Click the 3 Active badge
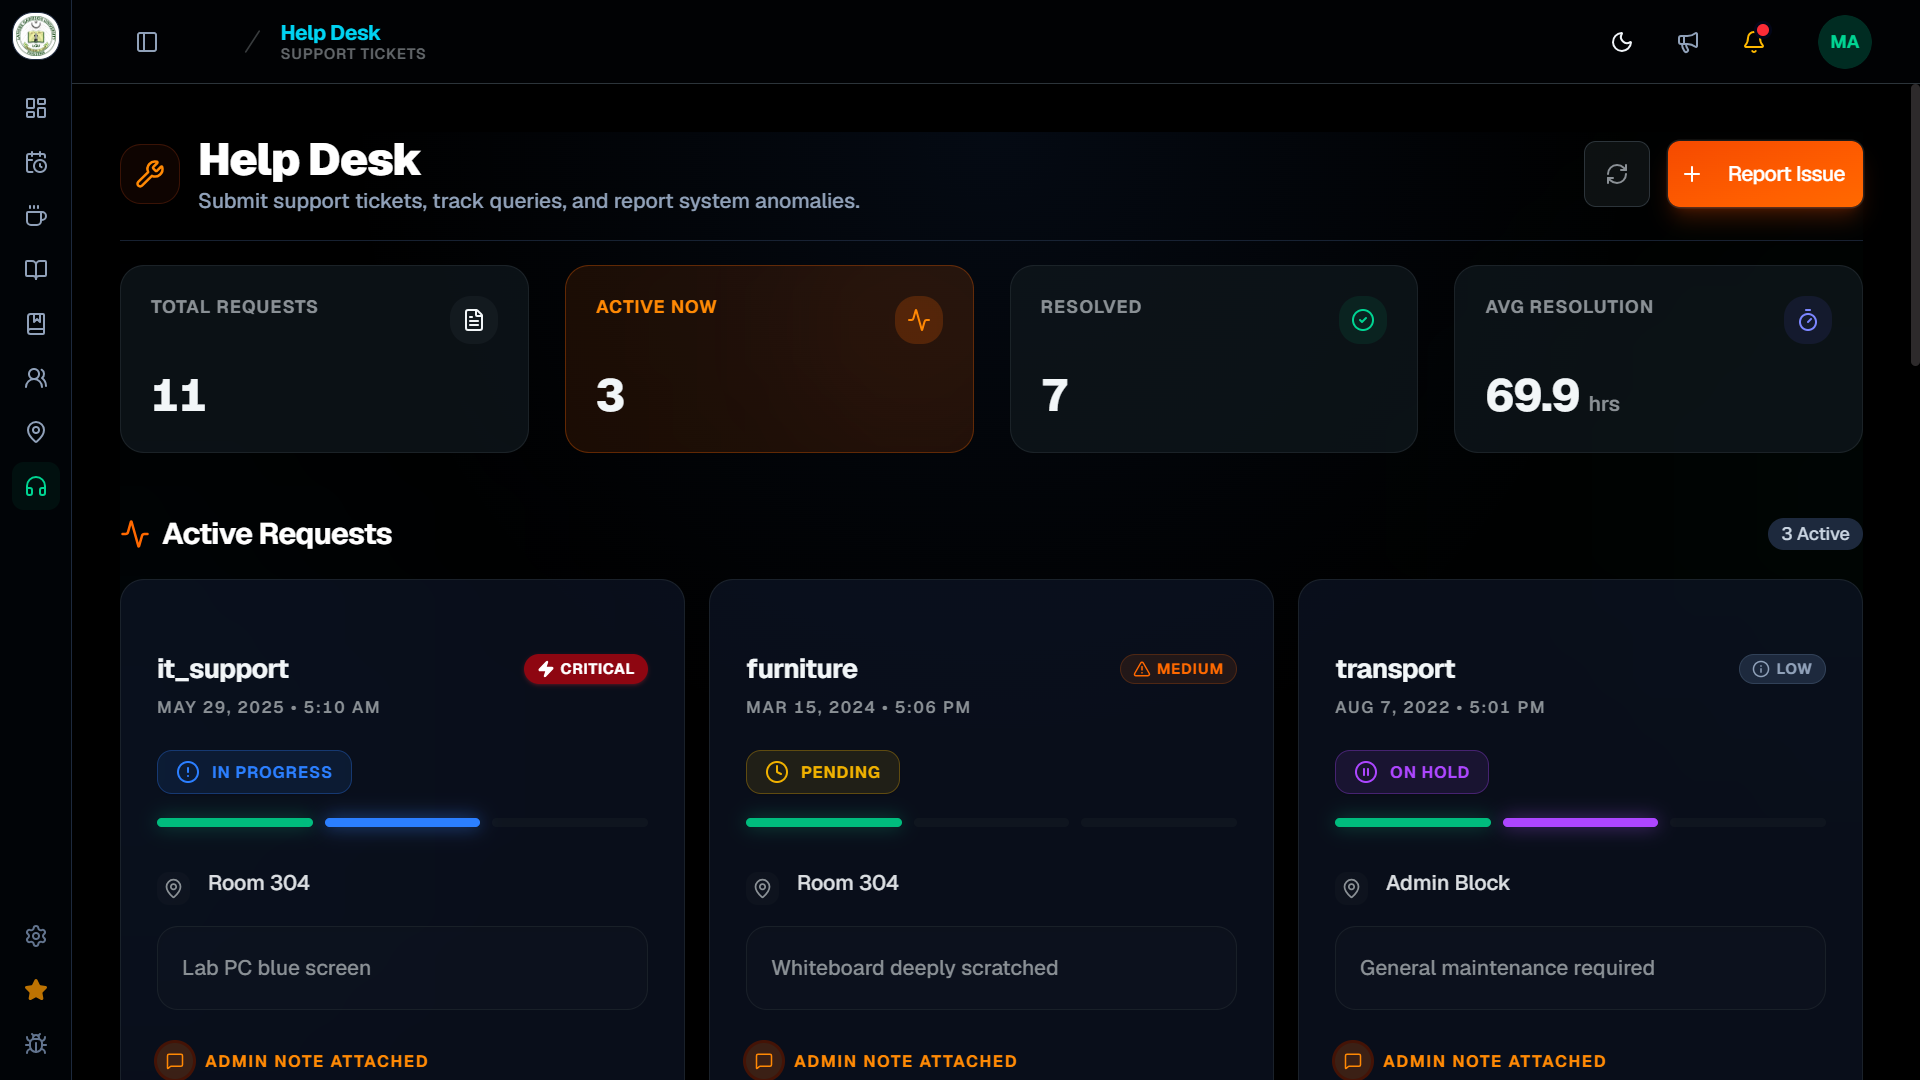The height and width of the screenshot is (1080, 1920). coord(1815,534)
